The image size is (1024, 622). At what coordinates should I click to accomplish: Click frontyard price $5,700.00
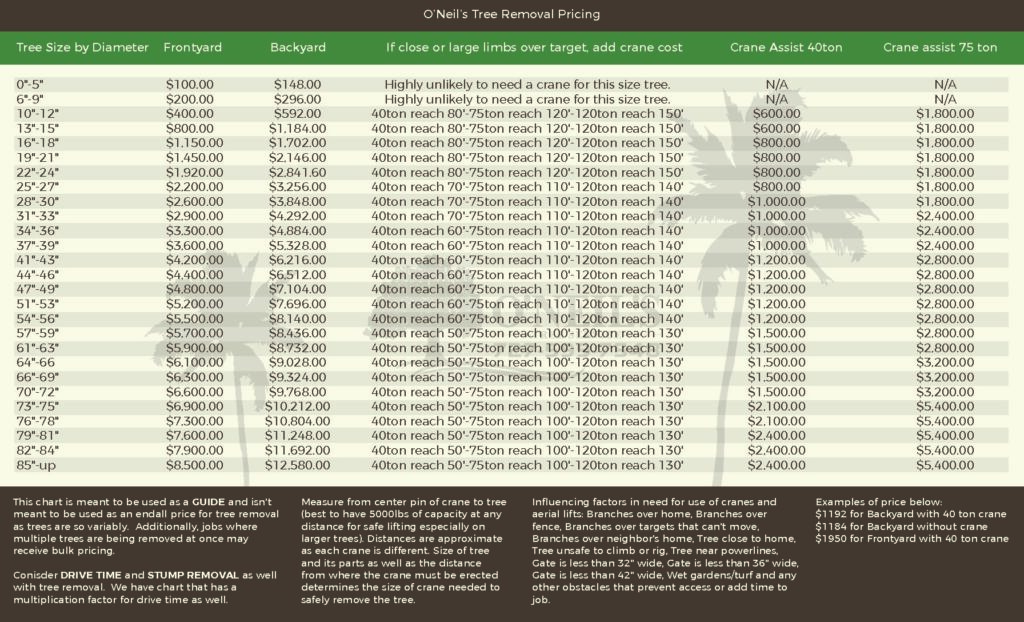click(x=194, y=333)
